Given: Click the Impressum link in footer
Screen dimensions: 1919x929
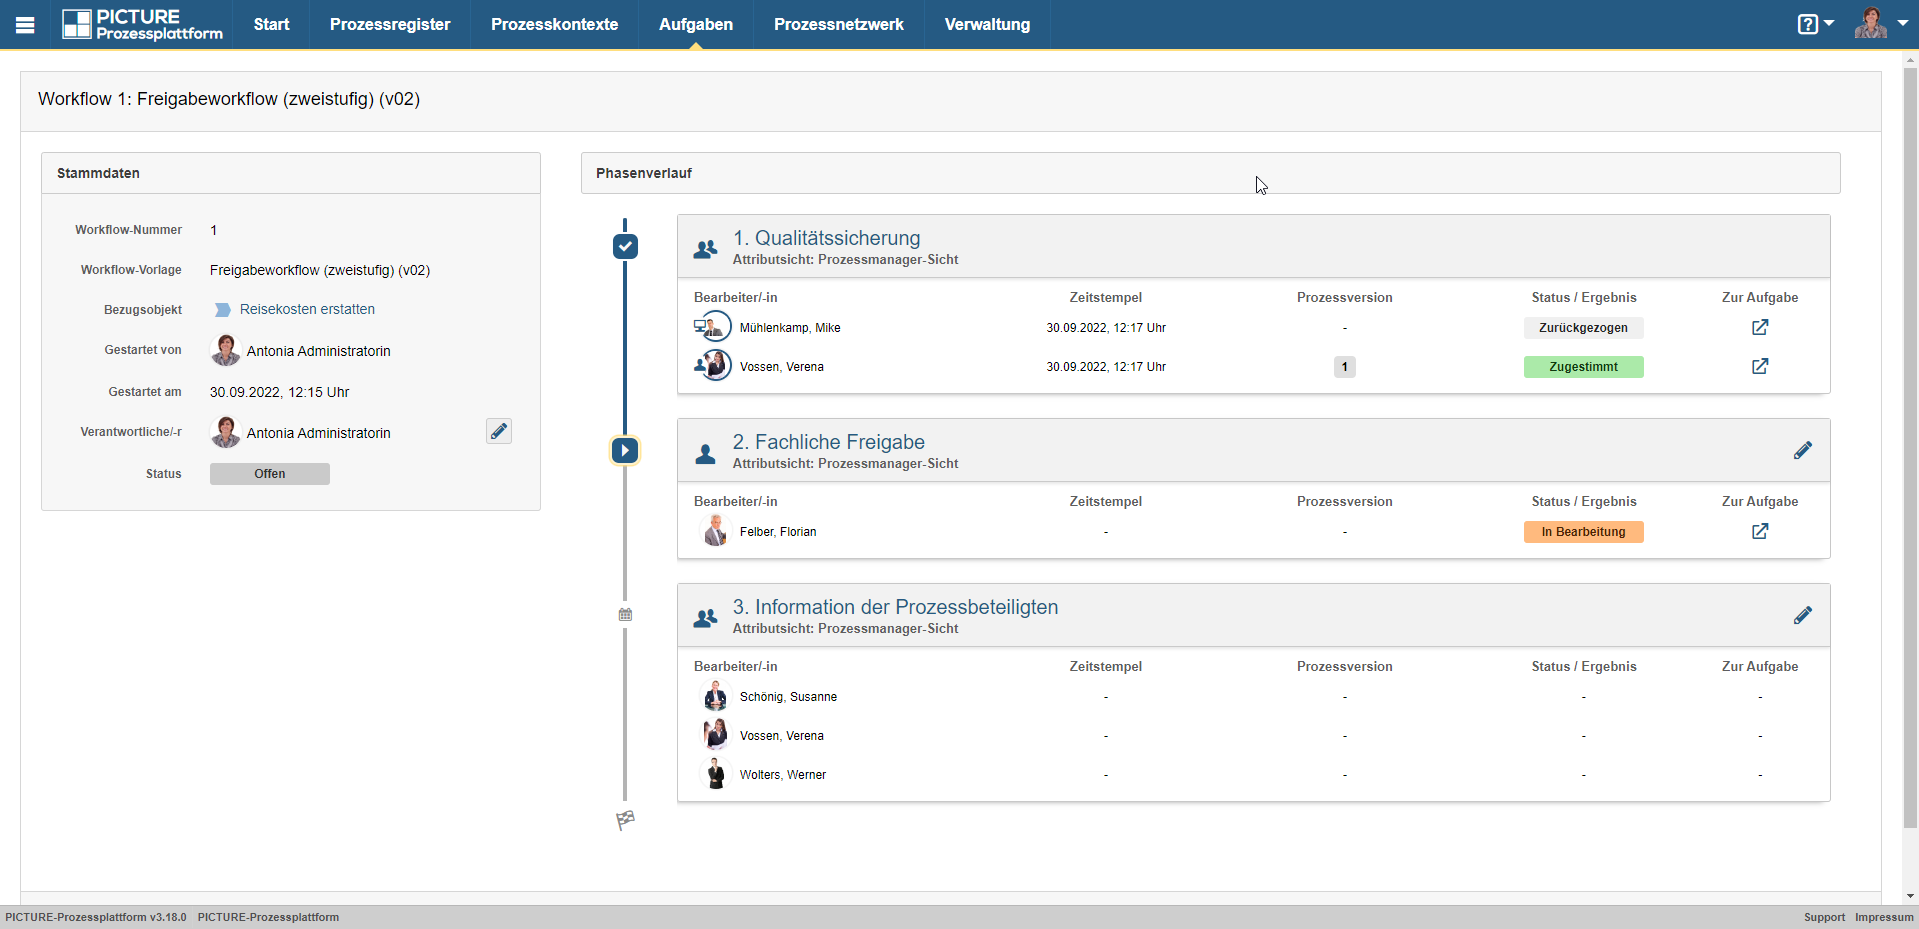Looking at the screenshot, I should coord(1883,917).
